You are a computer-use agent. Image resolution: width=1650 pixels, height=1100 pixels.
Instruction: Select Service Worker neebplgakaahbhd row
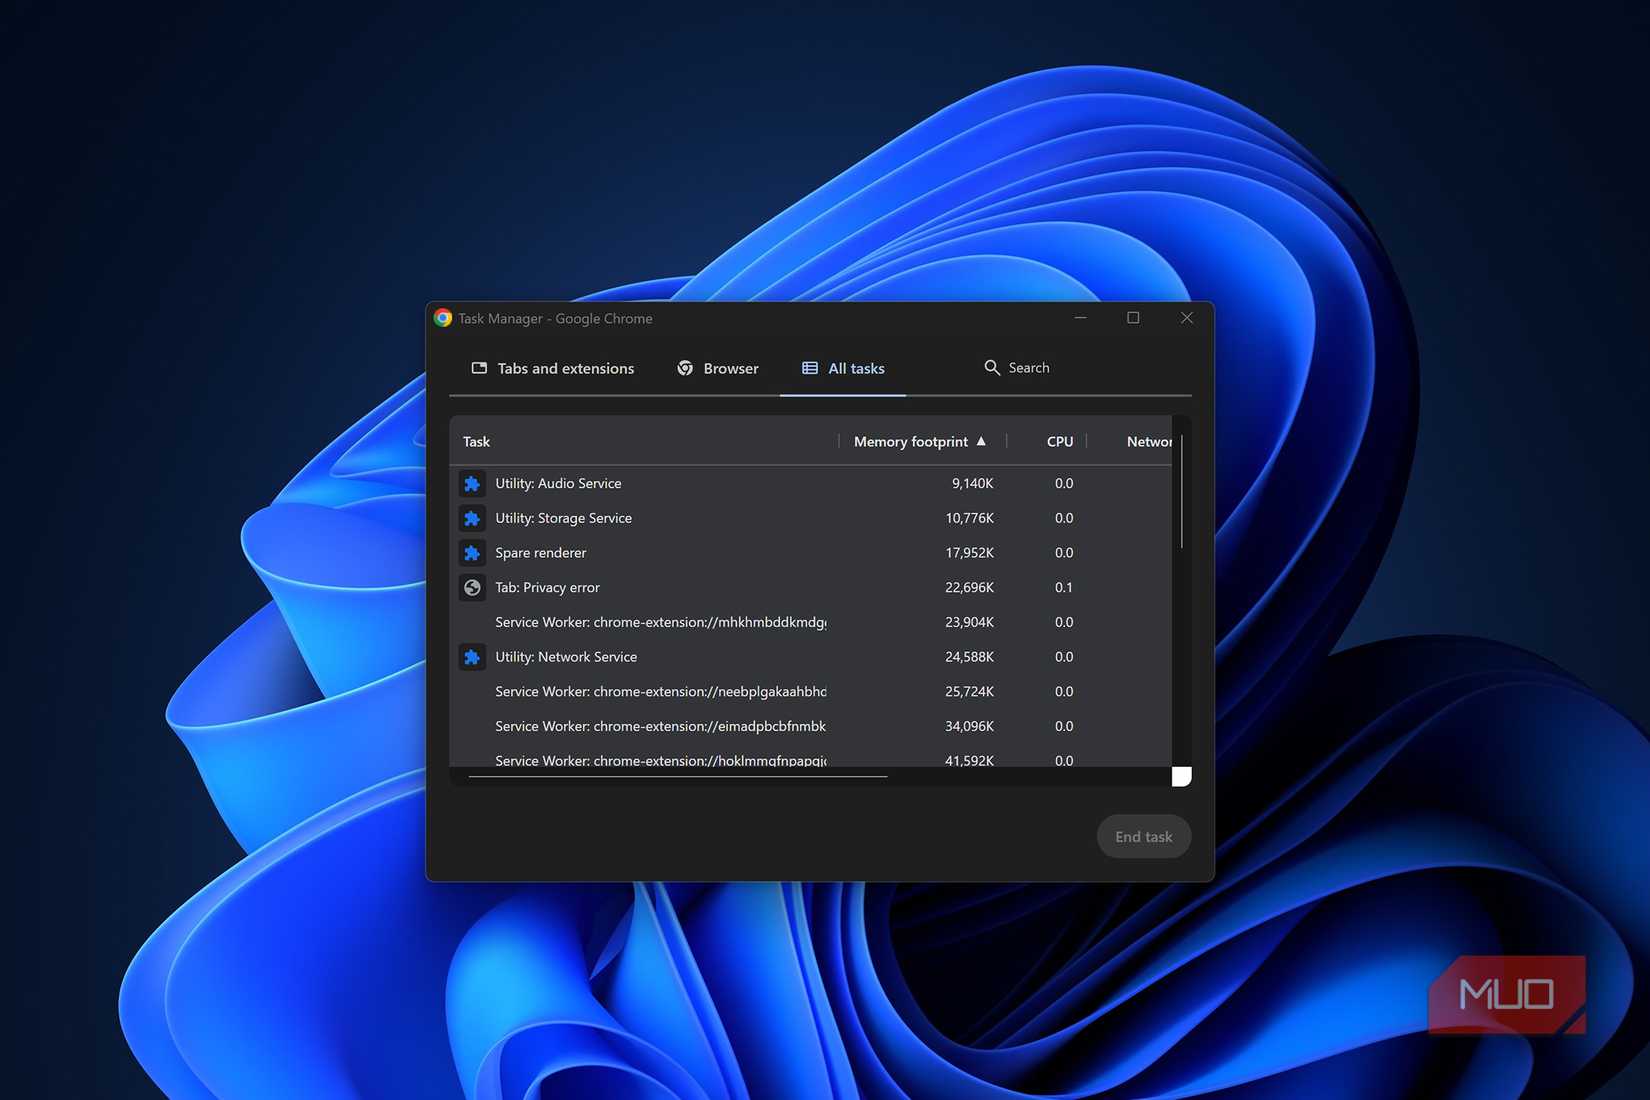pos(811,692)
